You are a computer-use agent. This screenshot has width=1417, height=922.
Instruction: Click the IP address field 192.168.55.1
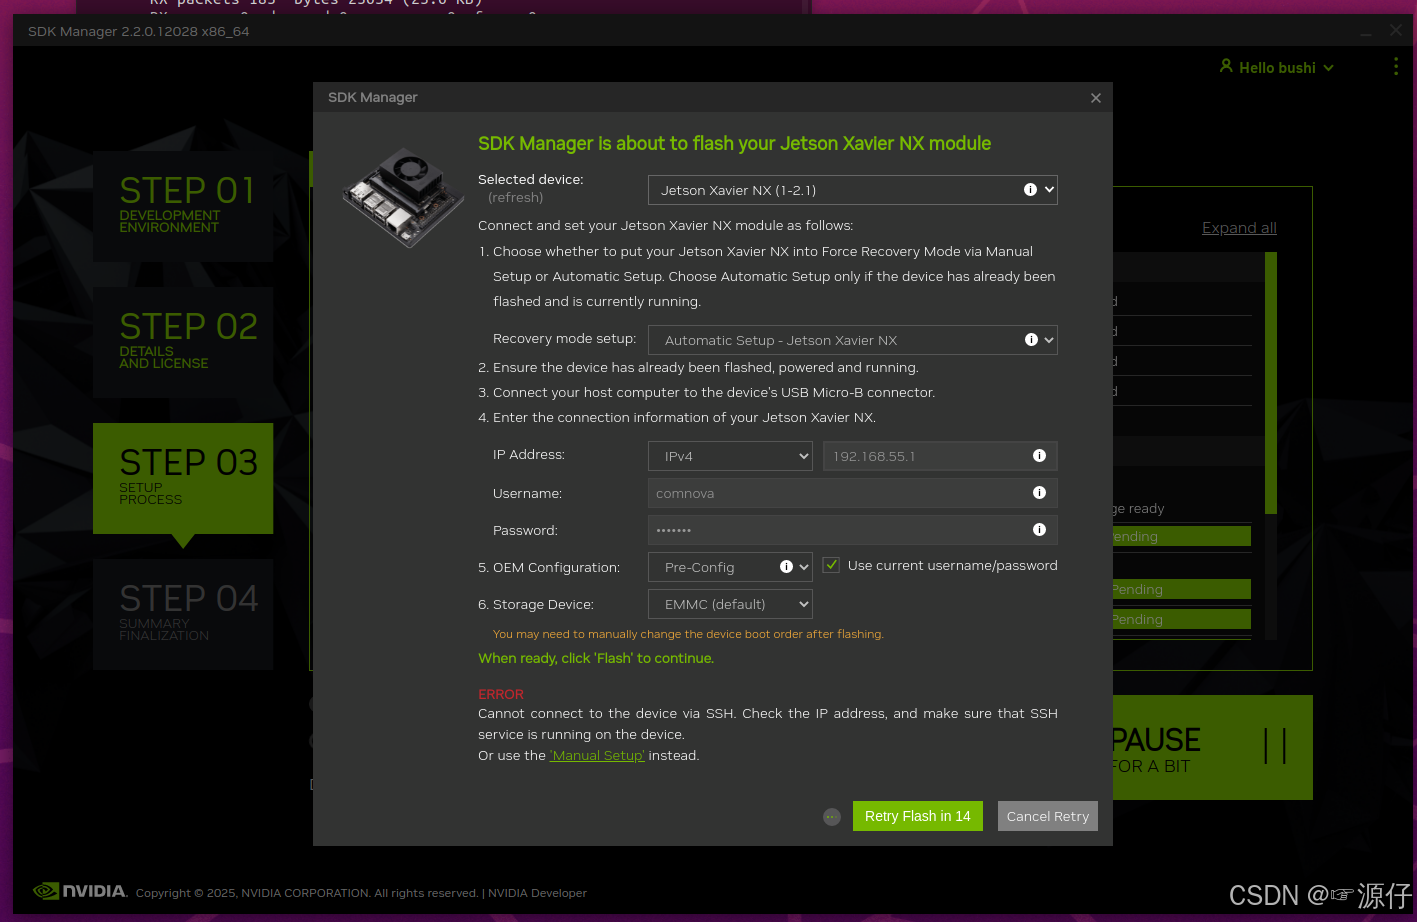(940, 456)
